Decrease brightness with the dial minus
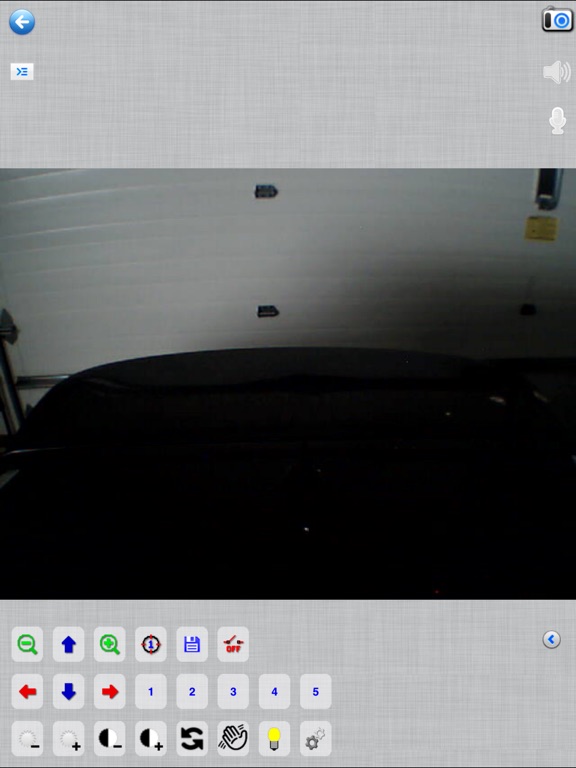 (x=27, y=738)
